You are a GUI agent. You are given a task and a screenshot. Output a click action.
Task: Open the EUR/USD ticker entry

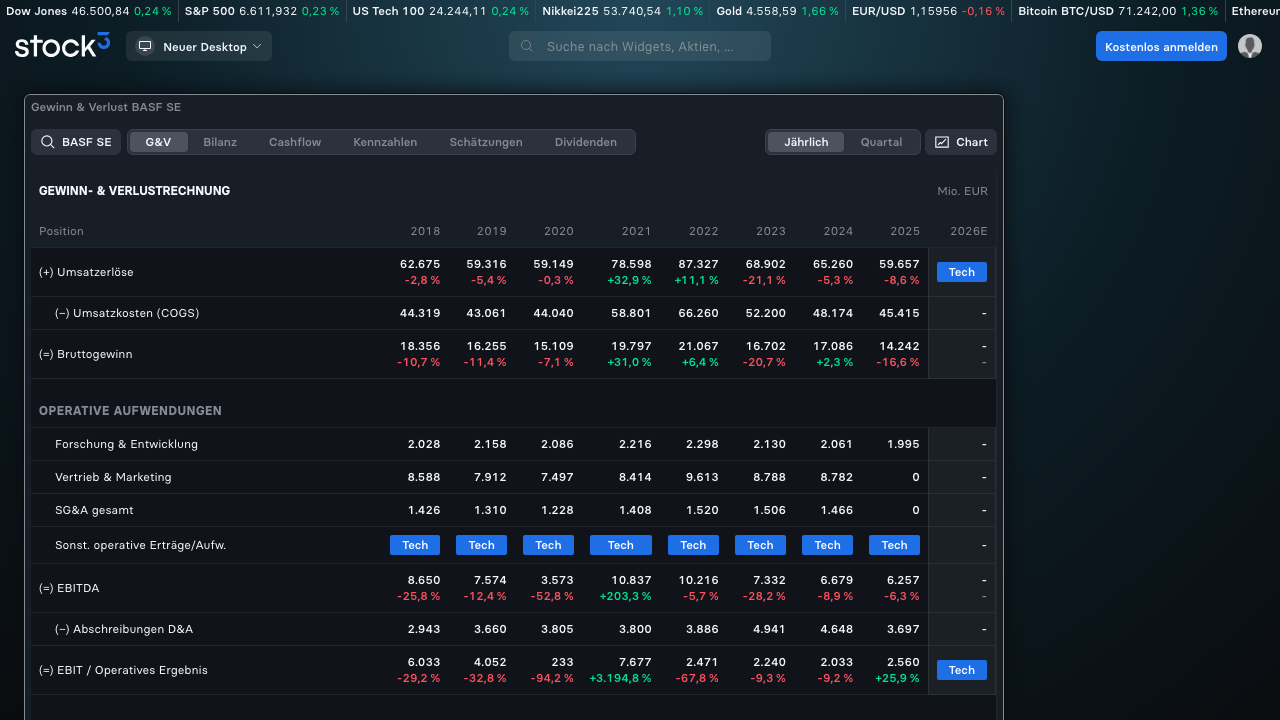(x=928, y=11)
